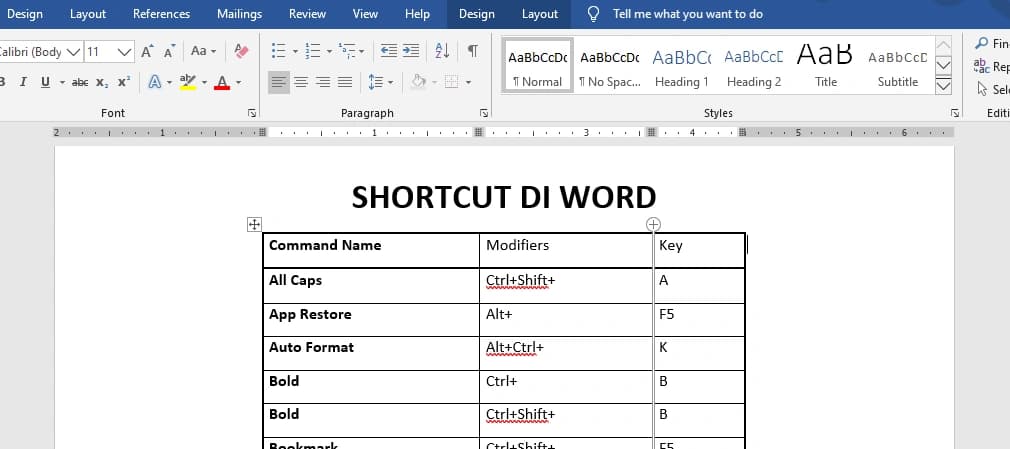Open line spacing dropdown
Viewport: 1010px width, 449px height.
pos(381,82)
